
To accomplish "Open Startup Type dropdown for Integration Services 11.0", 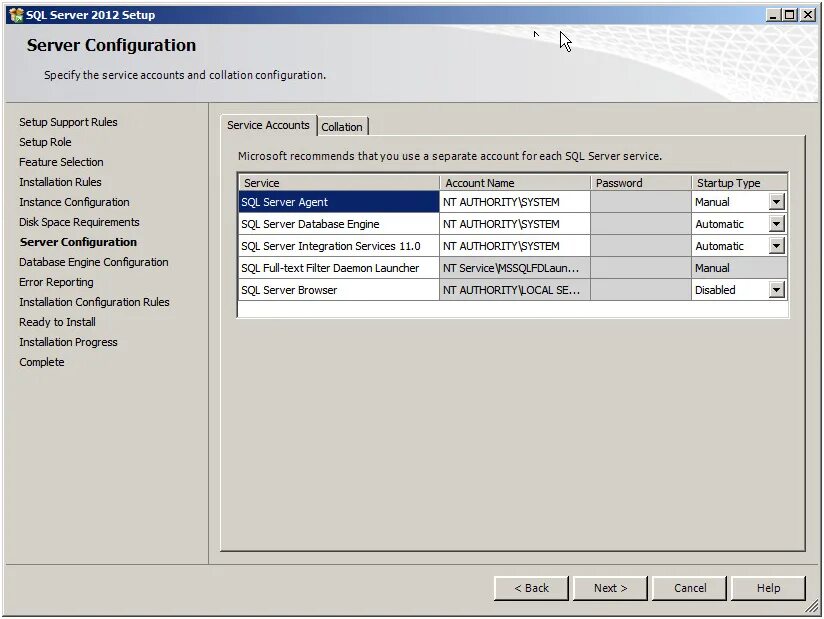I will [776, 246].
